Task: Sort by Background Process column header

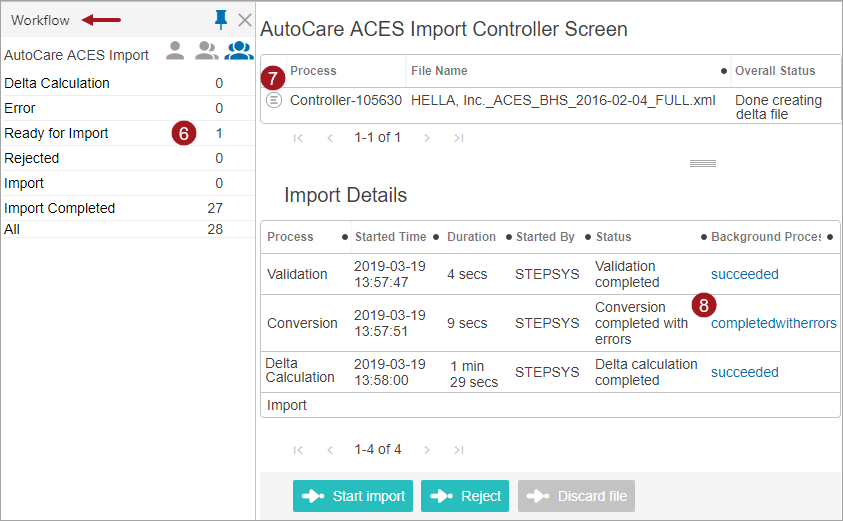Action: click(x=766, y=237)
